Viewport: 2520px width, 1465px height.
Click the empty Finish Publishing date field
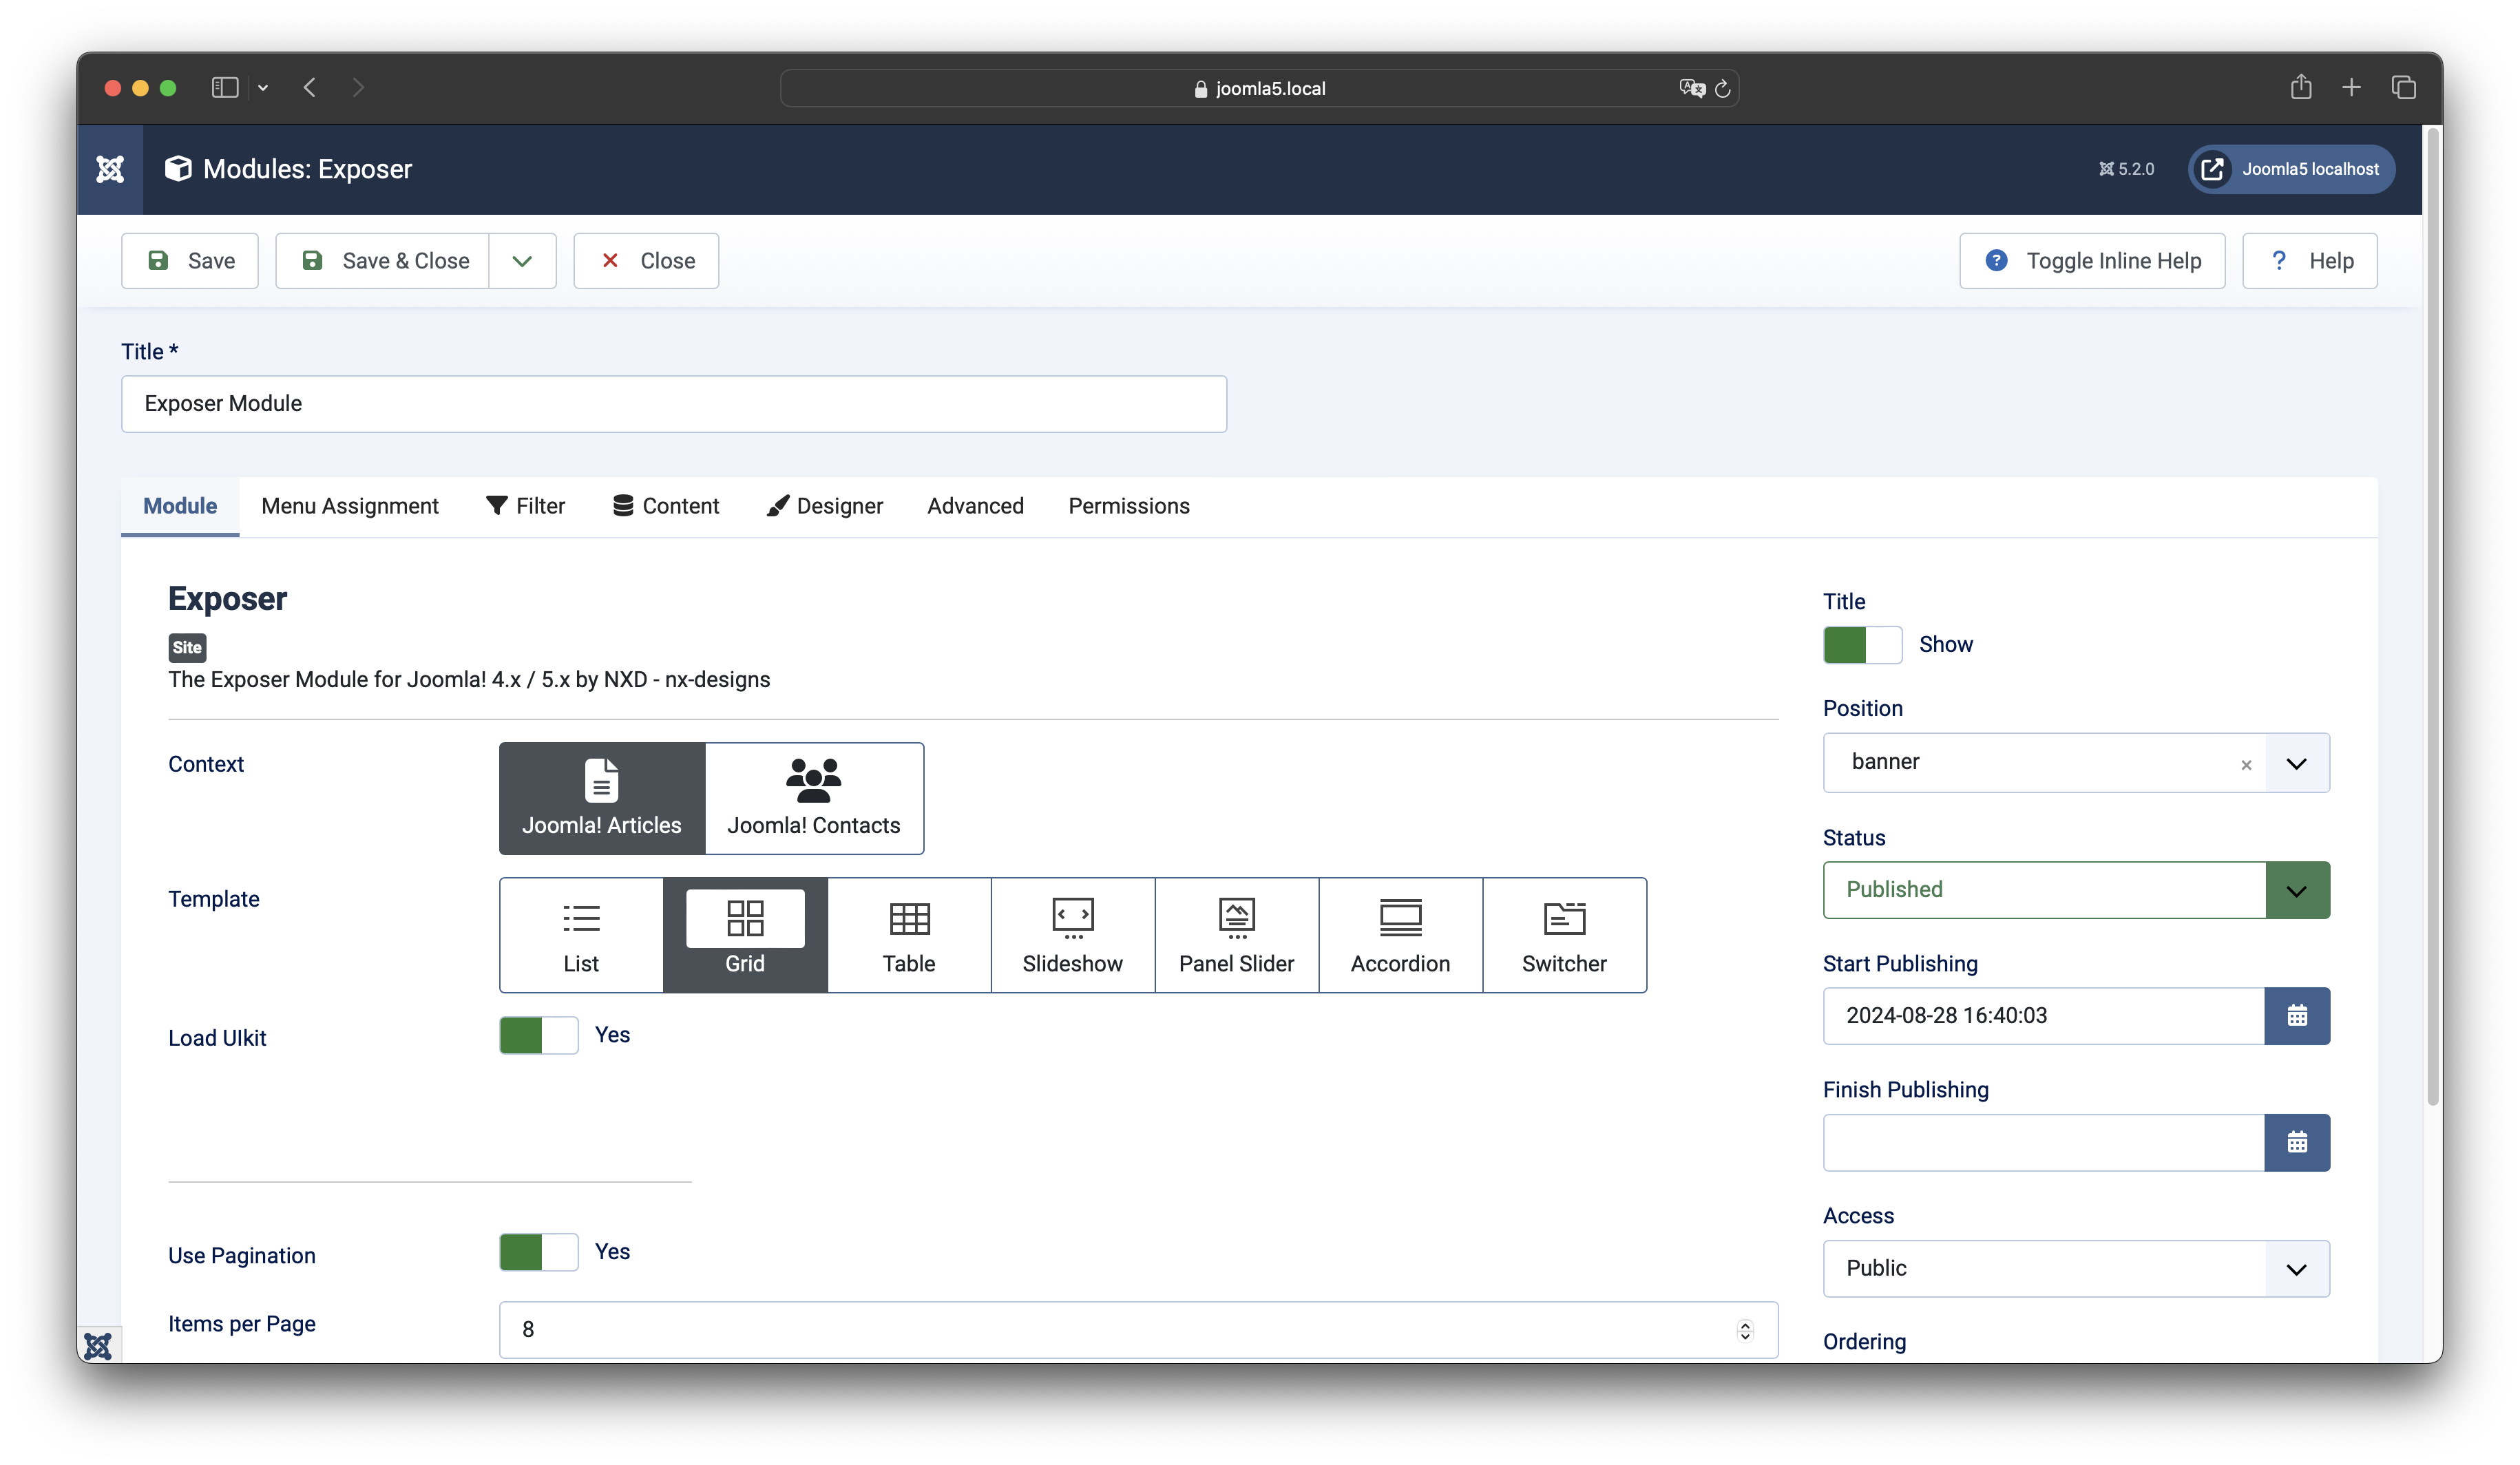click(2044, 1142)
